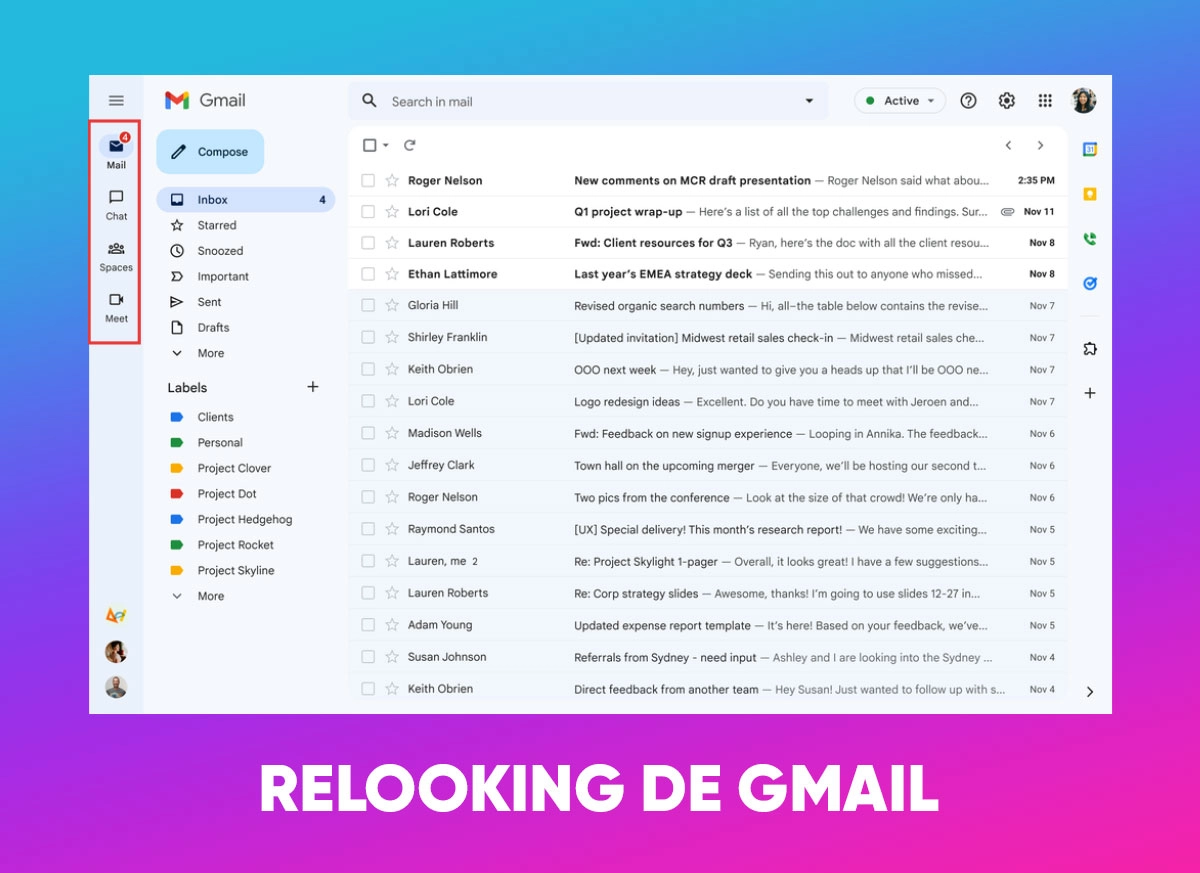1200x873 pixels.
Task: Click the colorful app icon above the avatars
Action: click(116, 615)
